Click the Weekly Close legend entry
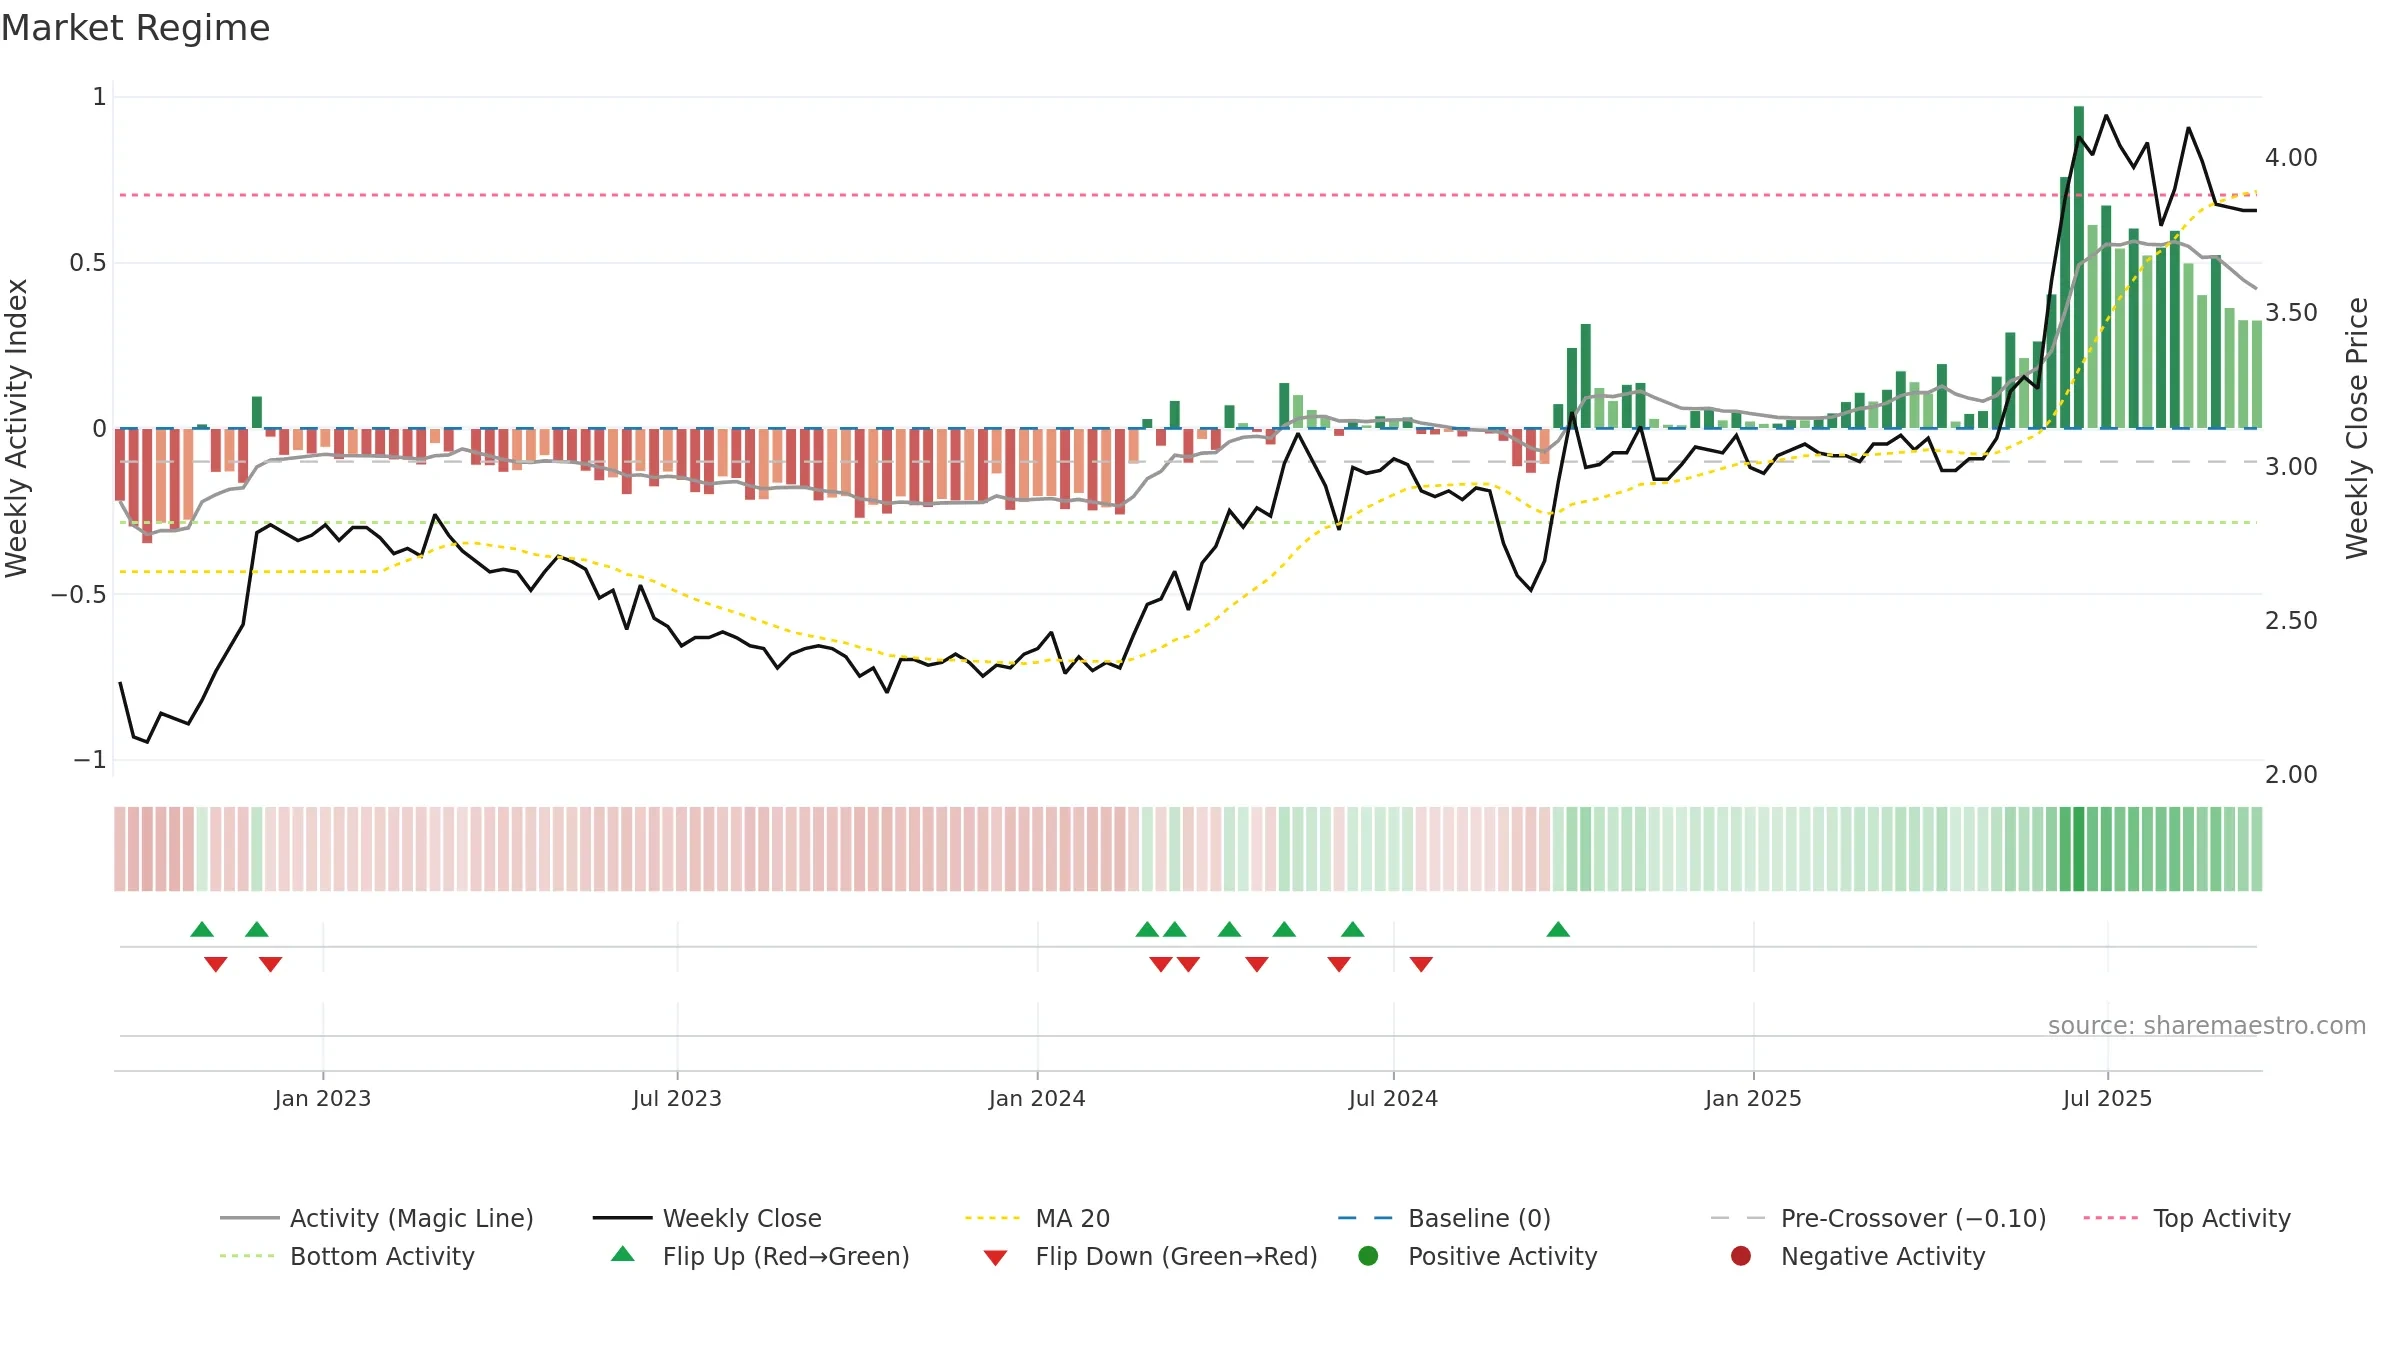 (707, 1218)
